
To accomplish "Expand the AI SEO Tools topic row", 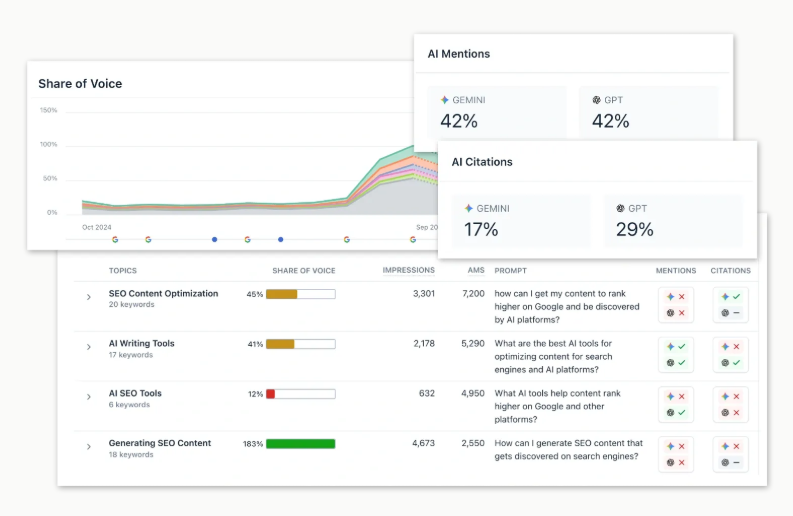I will click(x=89, y=398).
